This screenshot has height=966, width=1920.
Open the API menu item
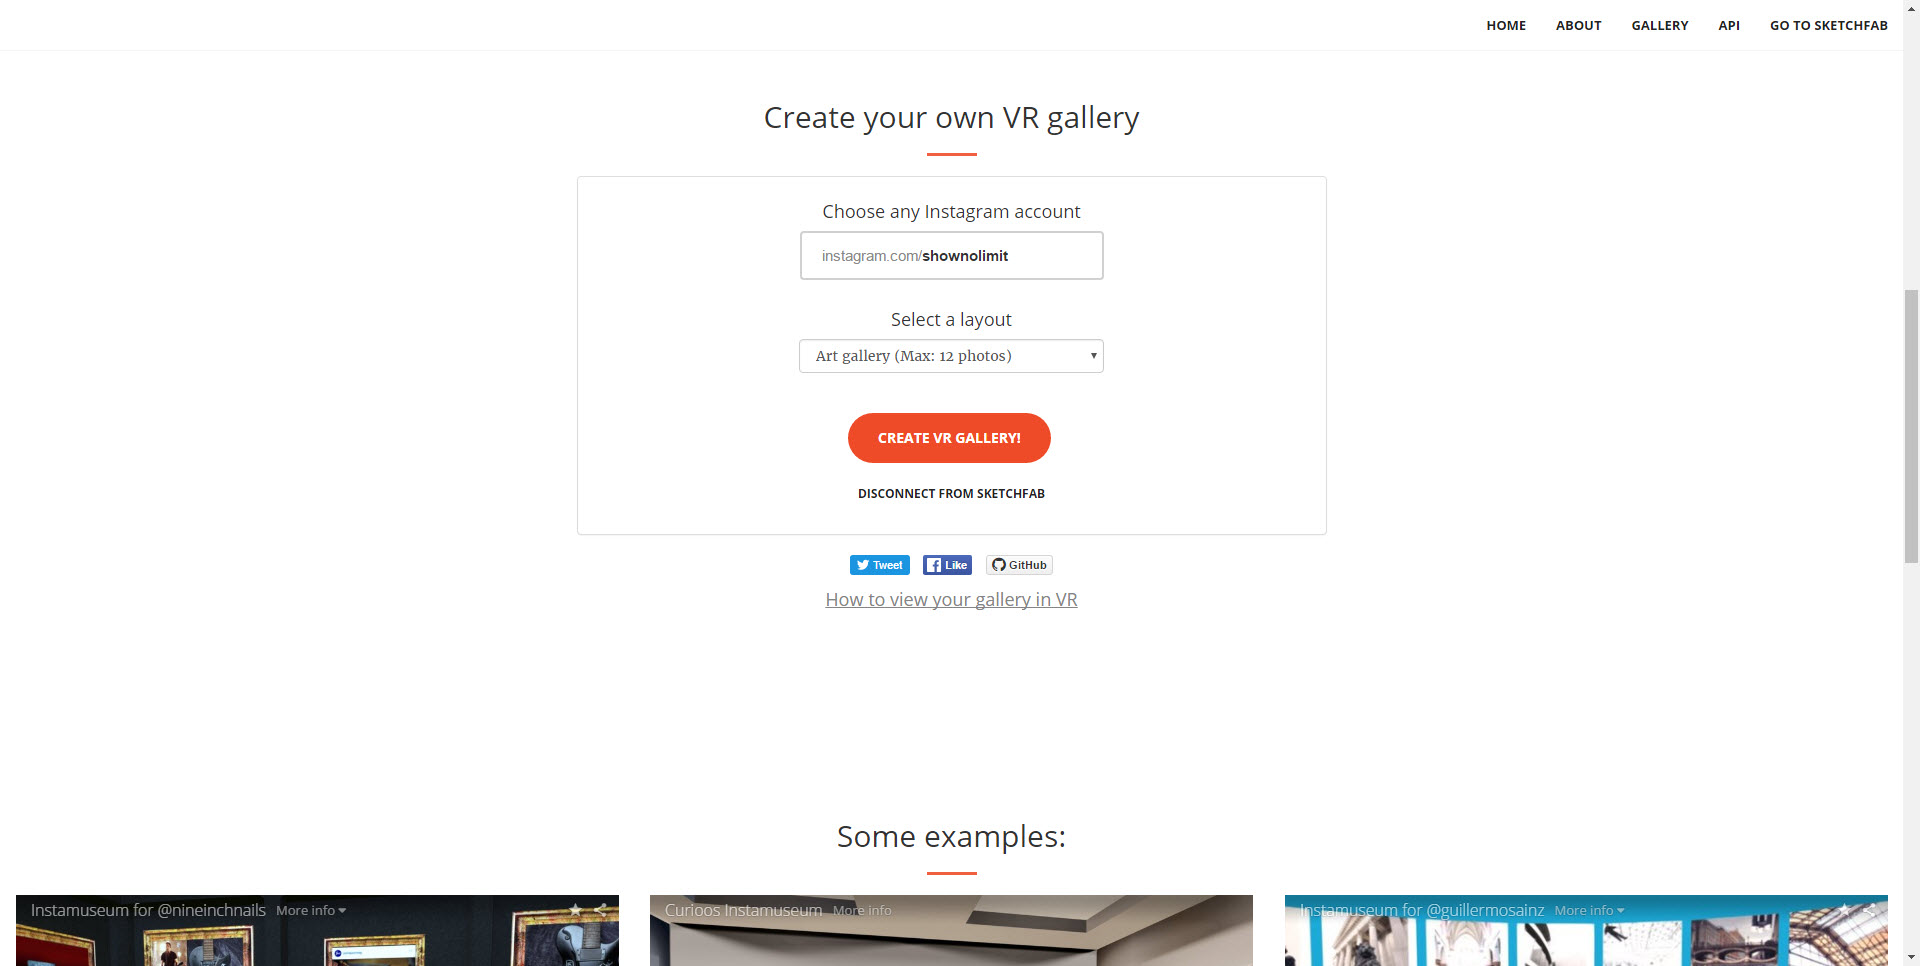click(x=1729, y=25)
